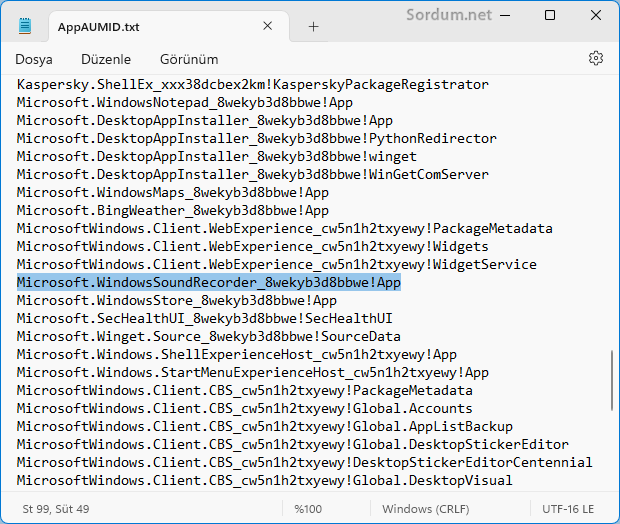
Task: Click the highlighted WindowsSoundRecorder line
Action: (x=209, y=283)
